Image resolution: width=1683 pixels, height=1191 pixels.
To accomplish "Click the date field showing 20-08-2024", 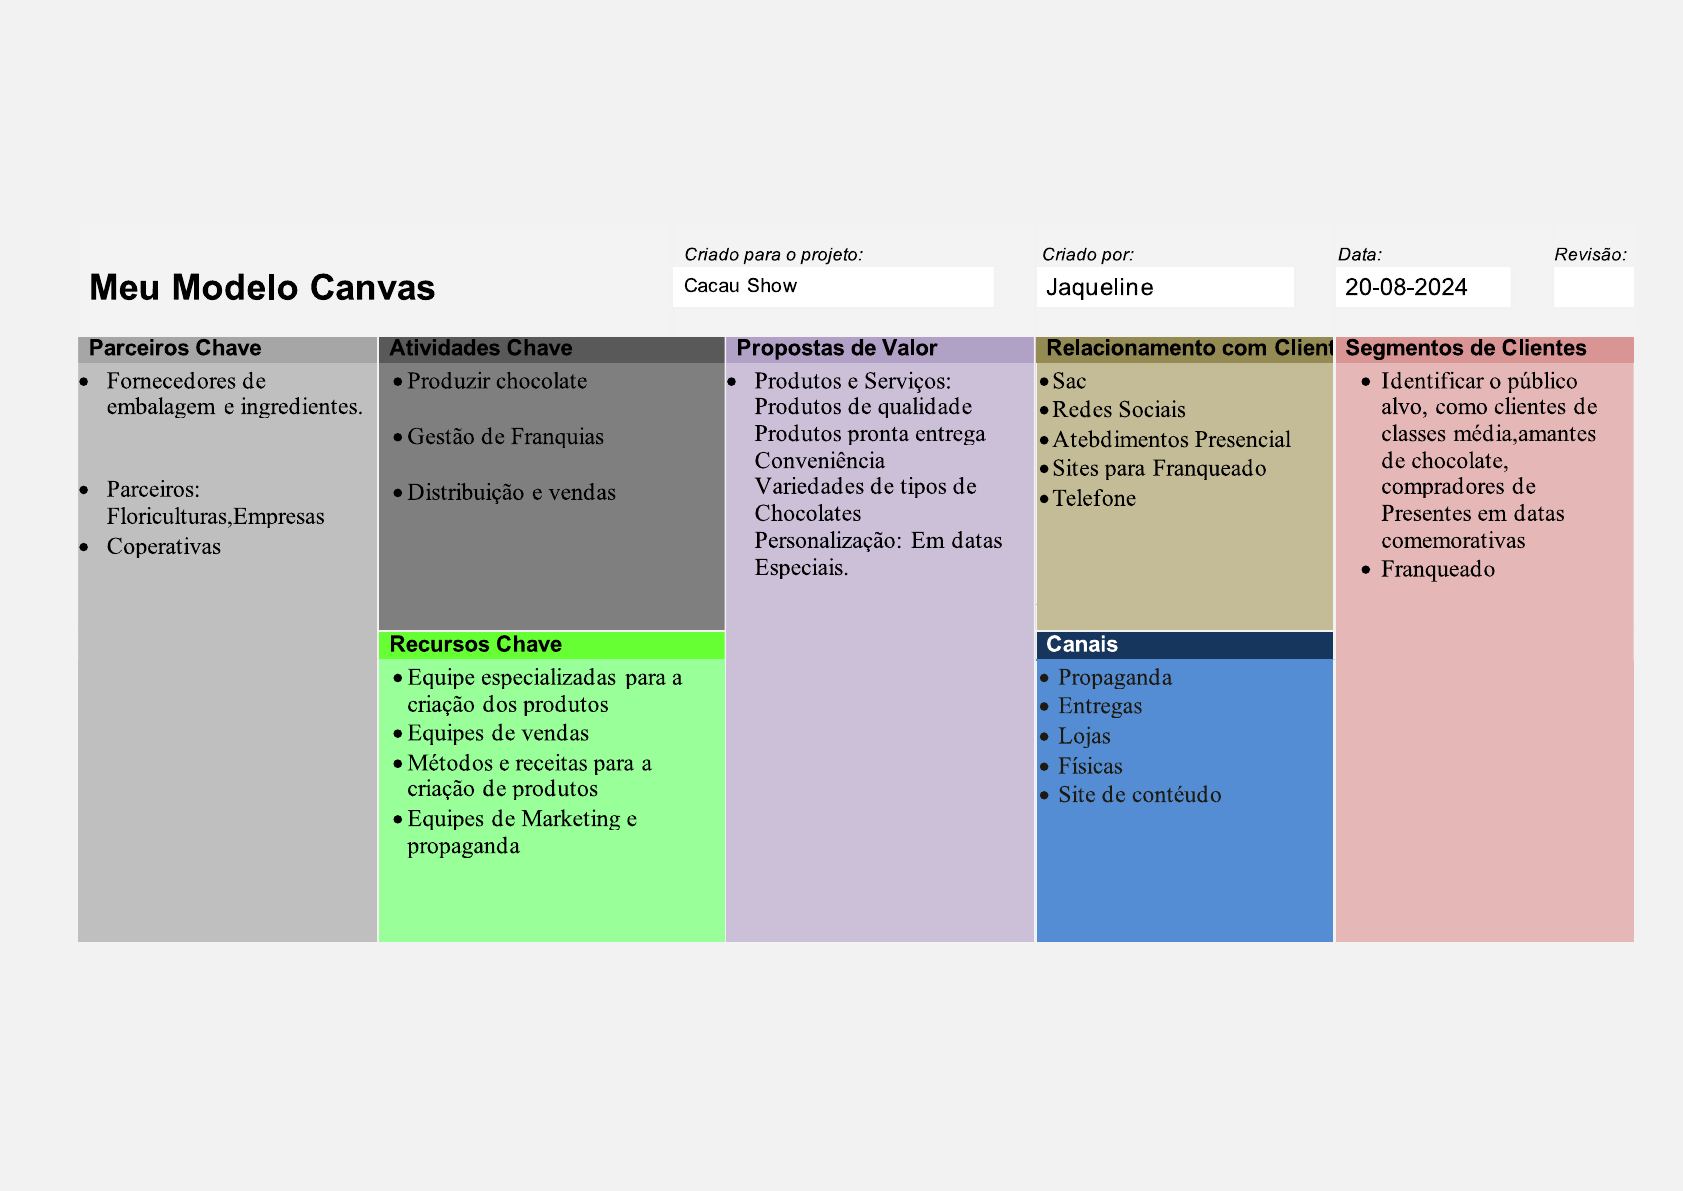I will point(1422,287).
